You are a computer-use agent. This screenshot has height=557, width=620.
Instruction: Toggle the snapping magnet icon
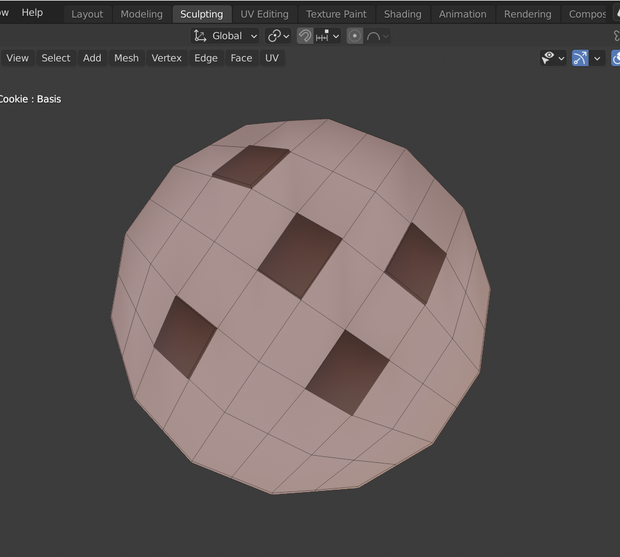[305, 36]
